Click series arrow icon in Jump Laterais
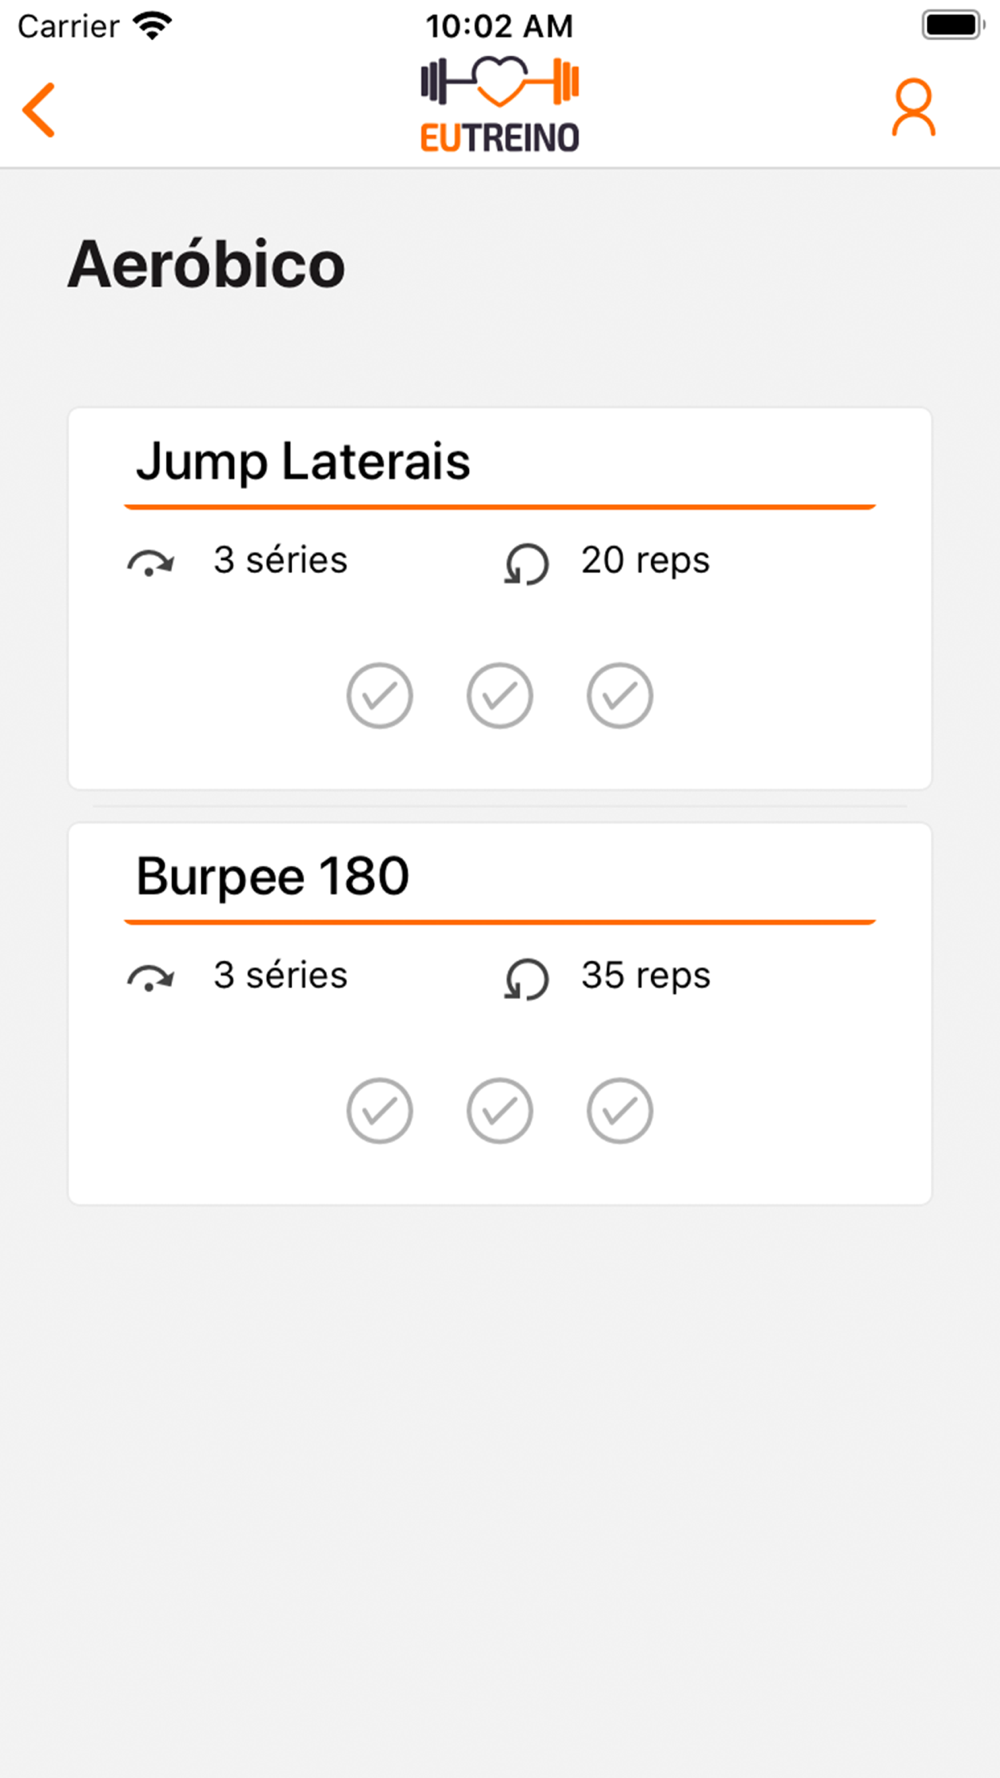Image resolution: width=1000 pixels, height=1778 pixels. [x=151, y=564]
